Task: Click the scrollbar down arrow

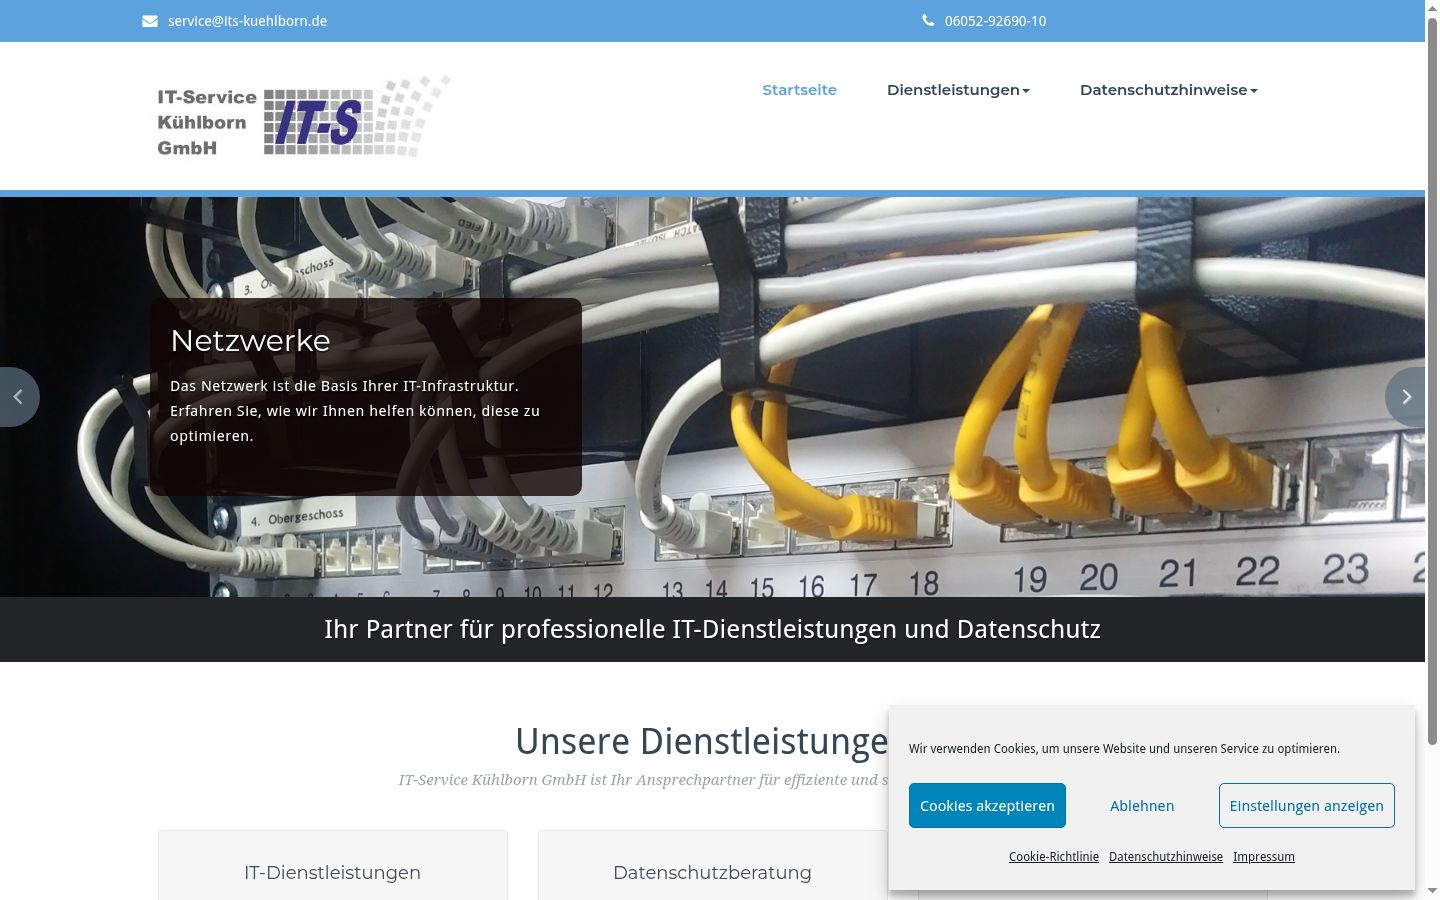Action: coord(1432,891)
